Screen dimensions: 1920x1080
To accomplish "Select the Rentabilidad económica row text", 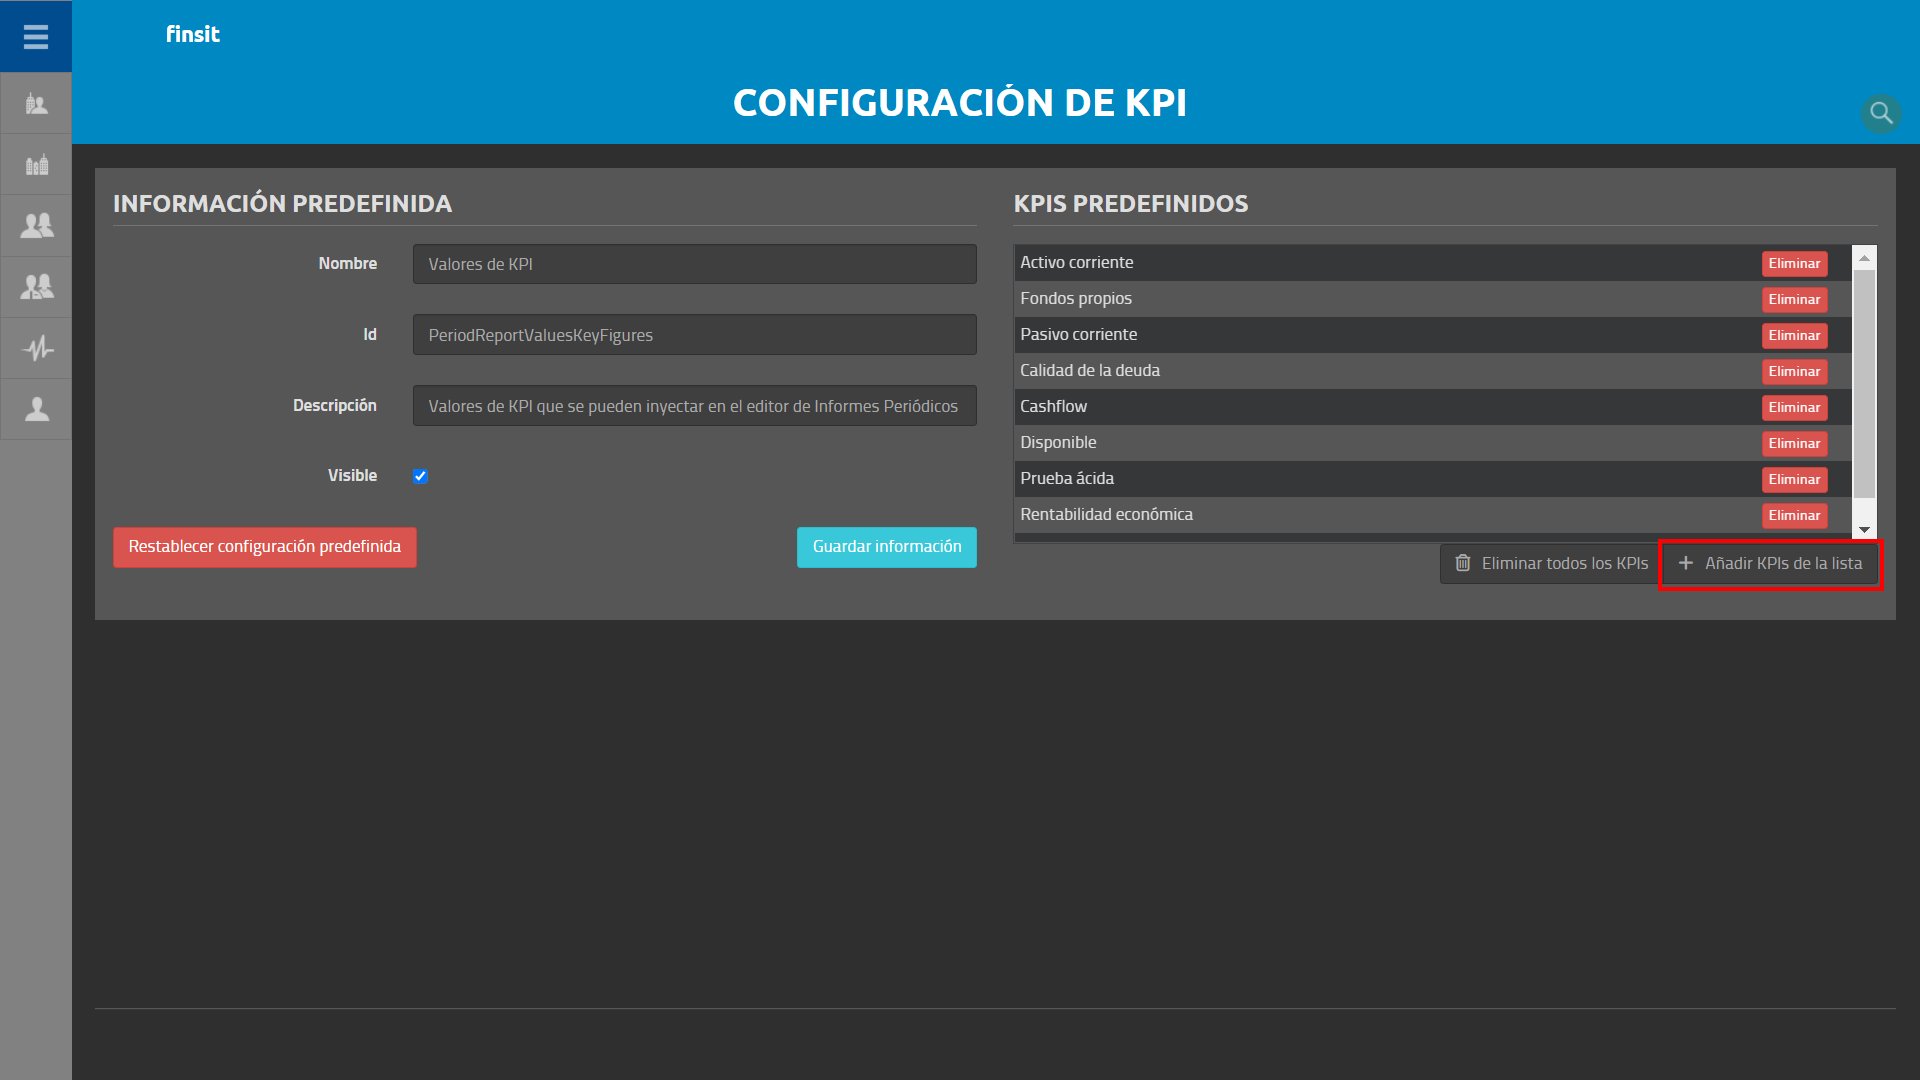I will pos(1106,514).
